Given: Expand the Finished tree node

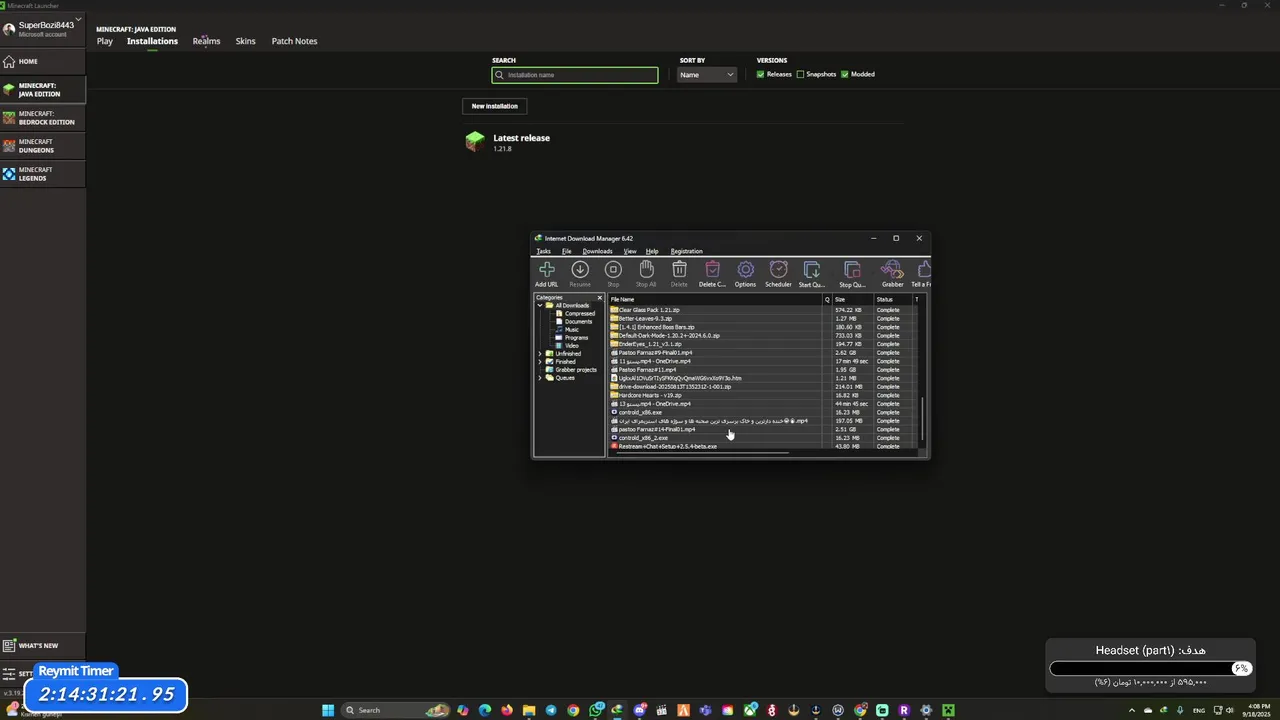Looking at the screenshot, I should [540, 362].
